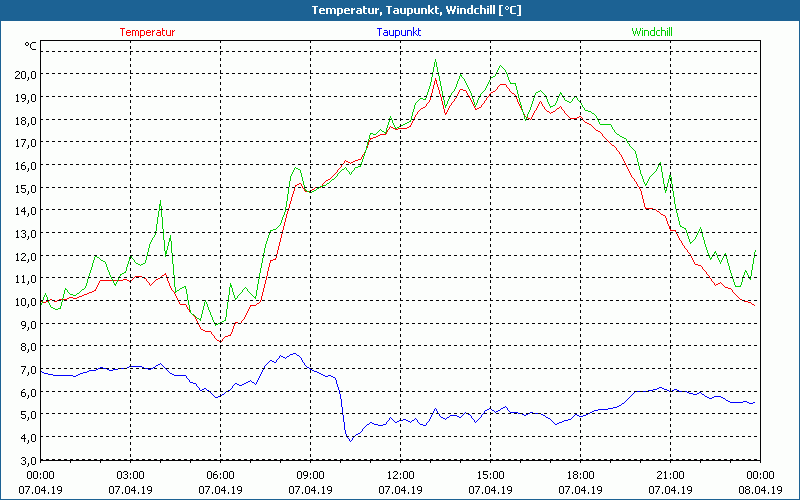The width and height of the screenshot is (800, 500).
Task: Click the 5,0 y-axis value
Action: click(28, 415)
